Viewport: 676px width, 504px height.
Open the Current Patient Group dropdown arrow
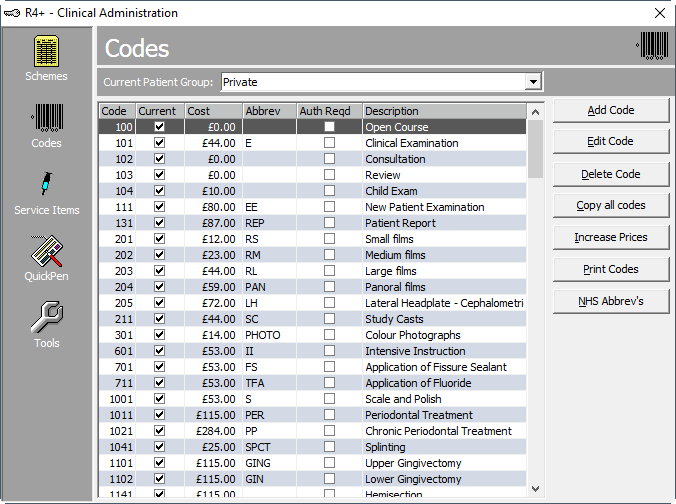[x=533, y=82]
